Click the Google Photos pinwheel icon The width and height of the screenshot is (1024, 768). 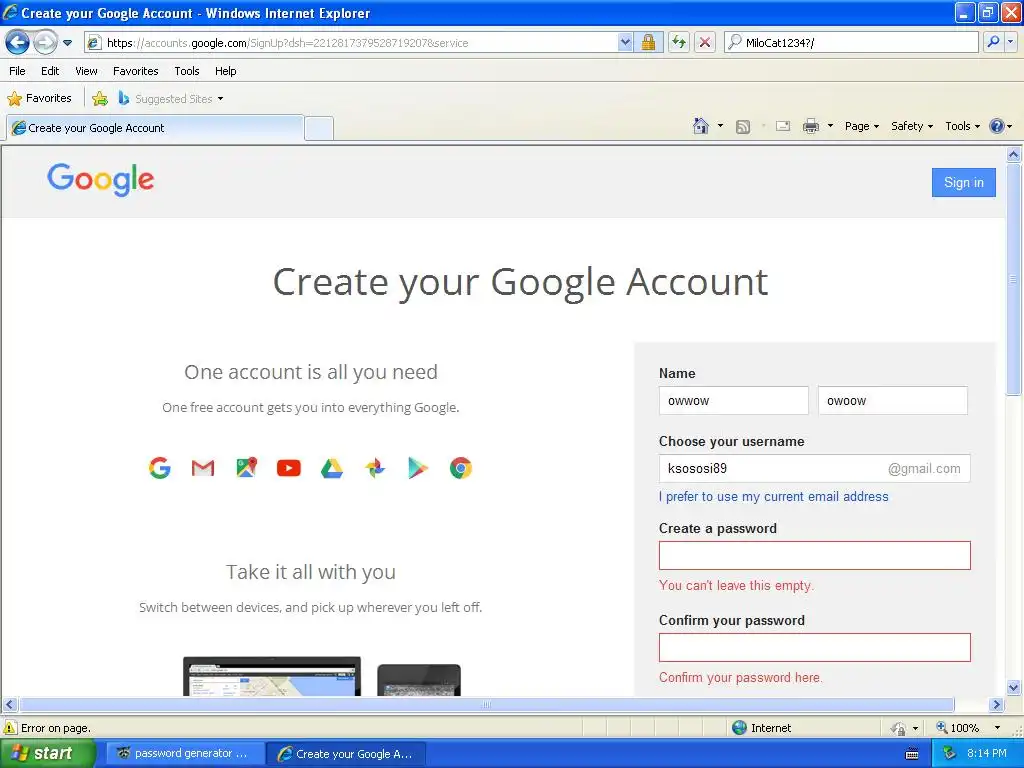[x=375, y=468]
